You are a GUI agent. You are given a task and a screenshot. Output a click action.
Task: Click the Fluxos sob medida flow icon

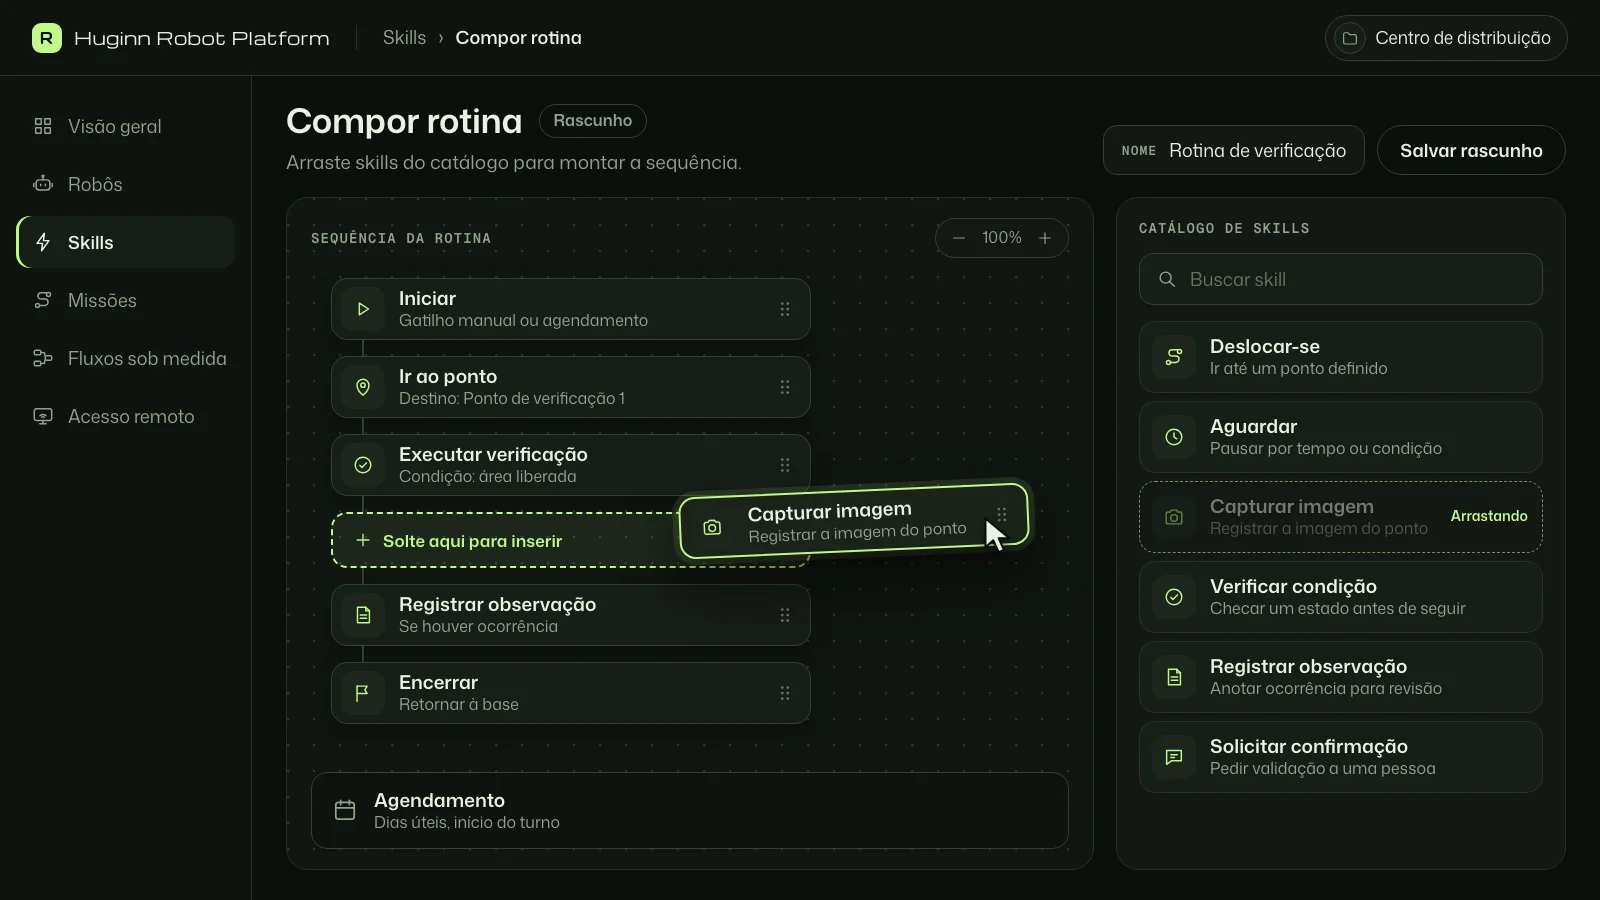tap(43, 358)
